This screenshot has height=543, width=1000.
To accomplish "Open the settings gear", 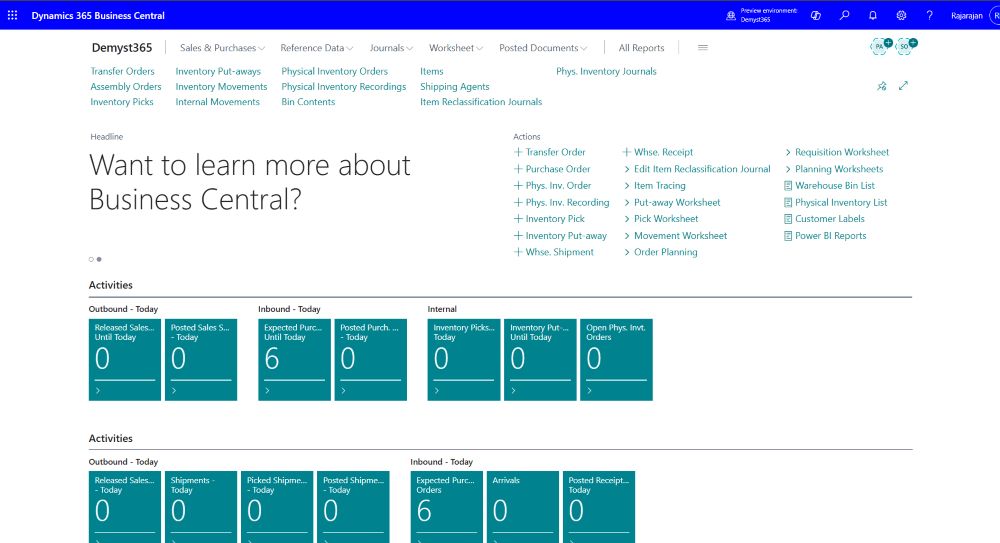I will click(901, 15).
